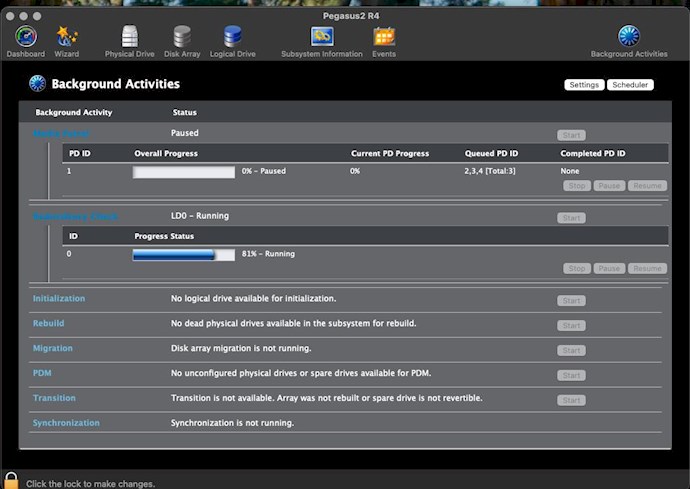Image resolution: width=690 pixels, height=489 pixels.
Task: Click "Click the lock to make changes." text
Action: point(90,484)
